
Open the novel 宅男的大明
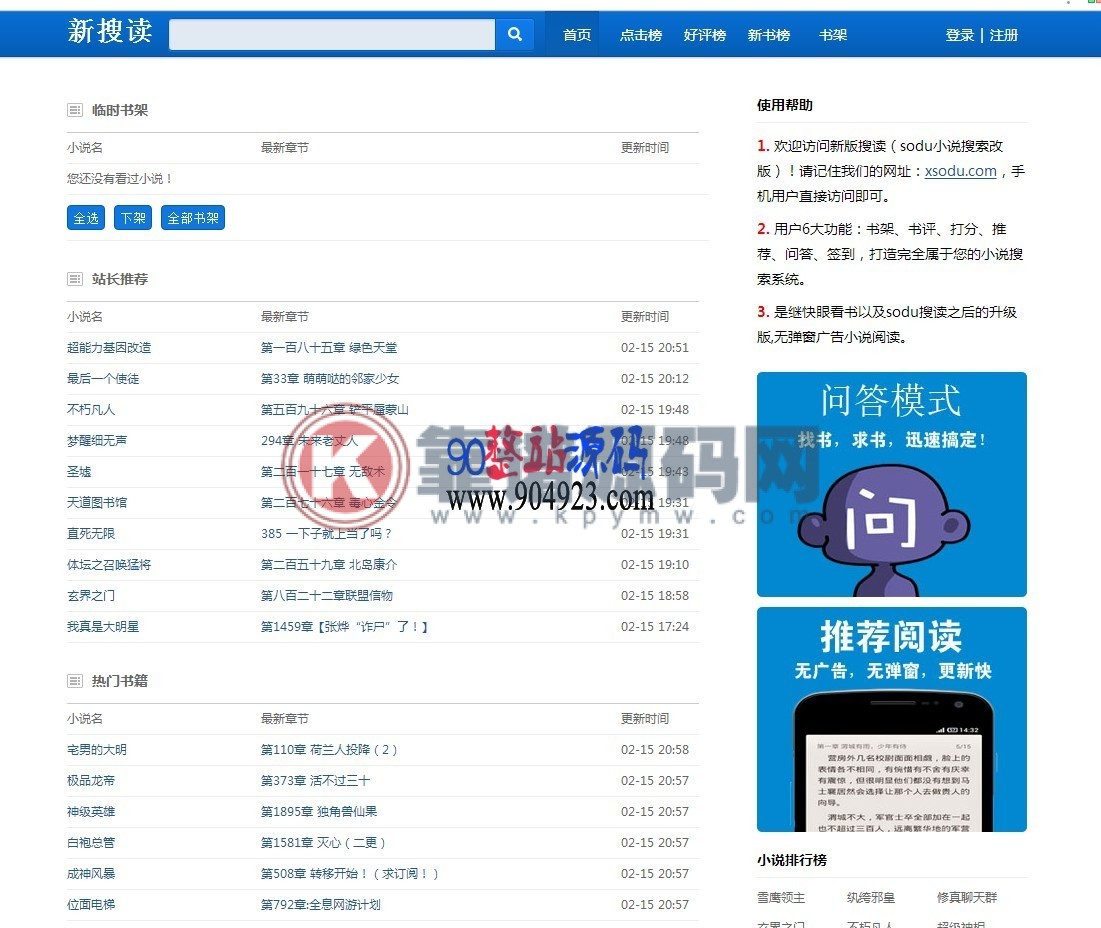(x=97, y=750)
